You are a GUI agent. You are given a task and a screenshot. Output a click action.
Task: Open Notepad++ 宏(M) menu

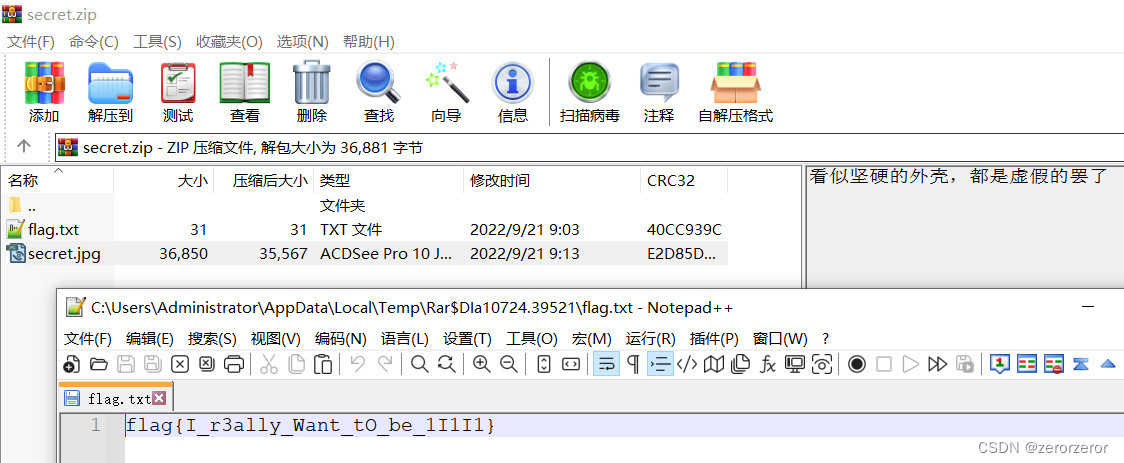(592, 338)
